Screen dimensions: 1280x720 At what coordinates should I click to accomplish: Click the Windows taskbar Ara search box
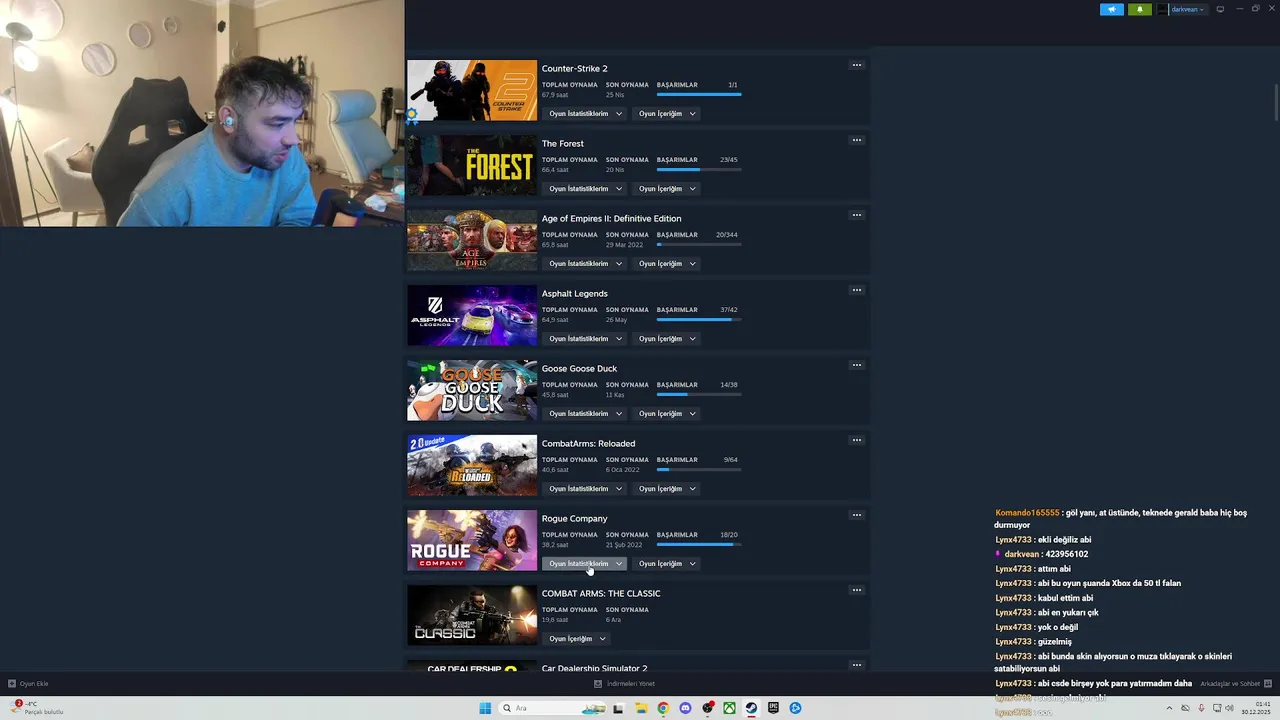(x=553, y=708)
